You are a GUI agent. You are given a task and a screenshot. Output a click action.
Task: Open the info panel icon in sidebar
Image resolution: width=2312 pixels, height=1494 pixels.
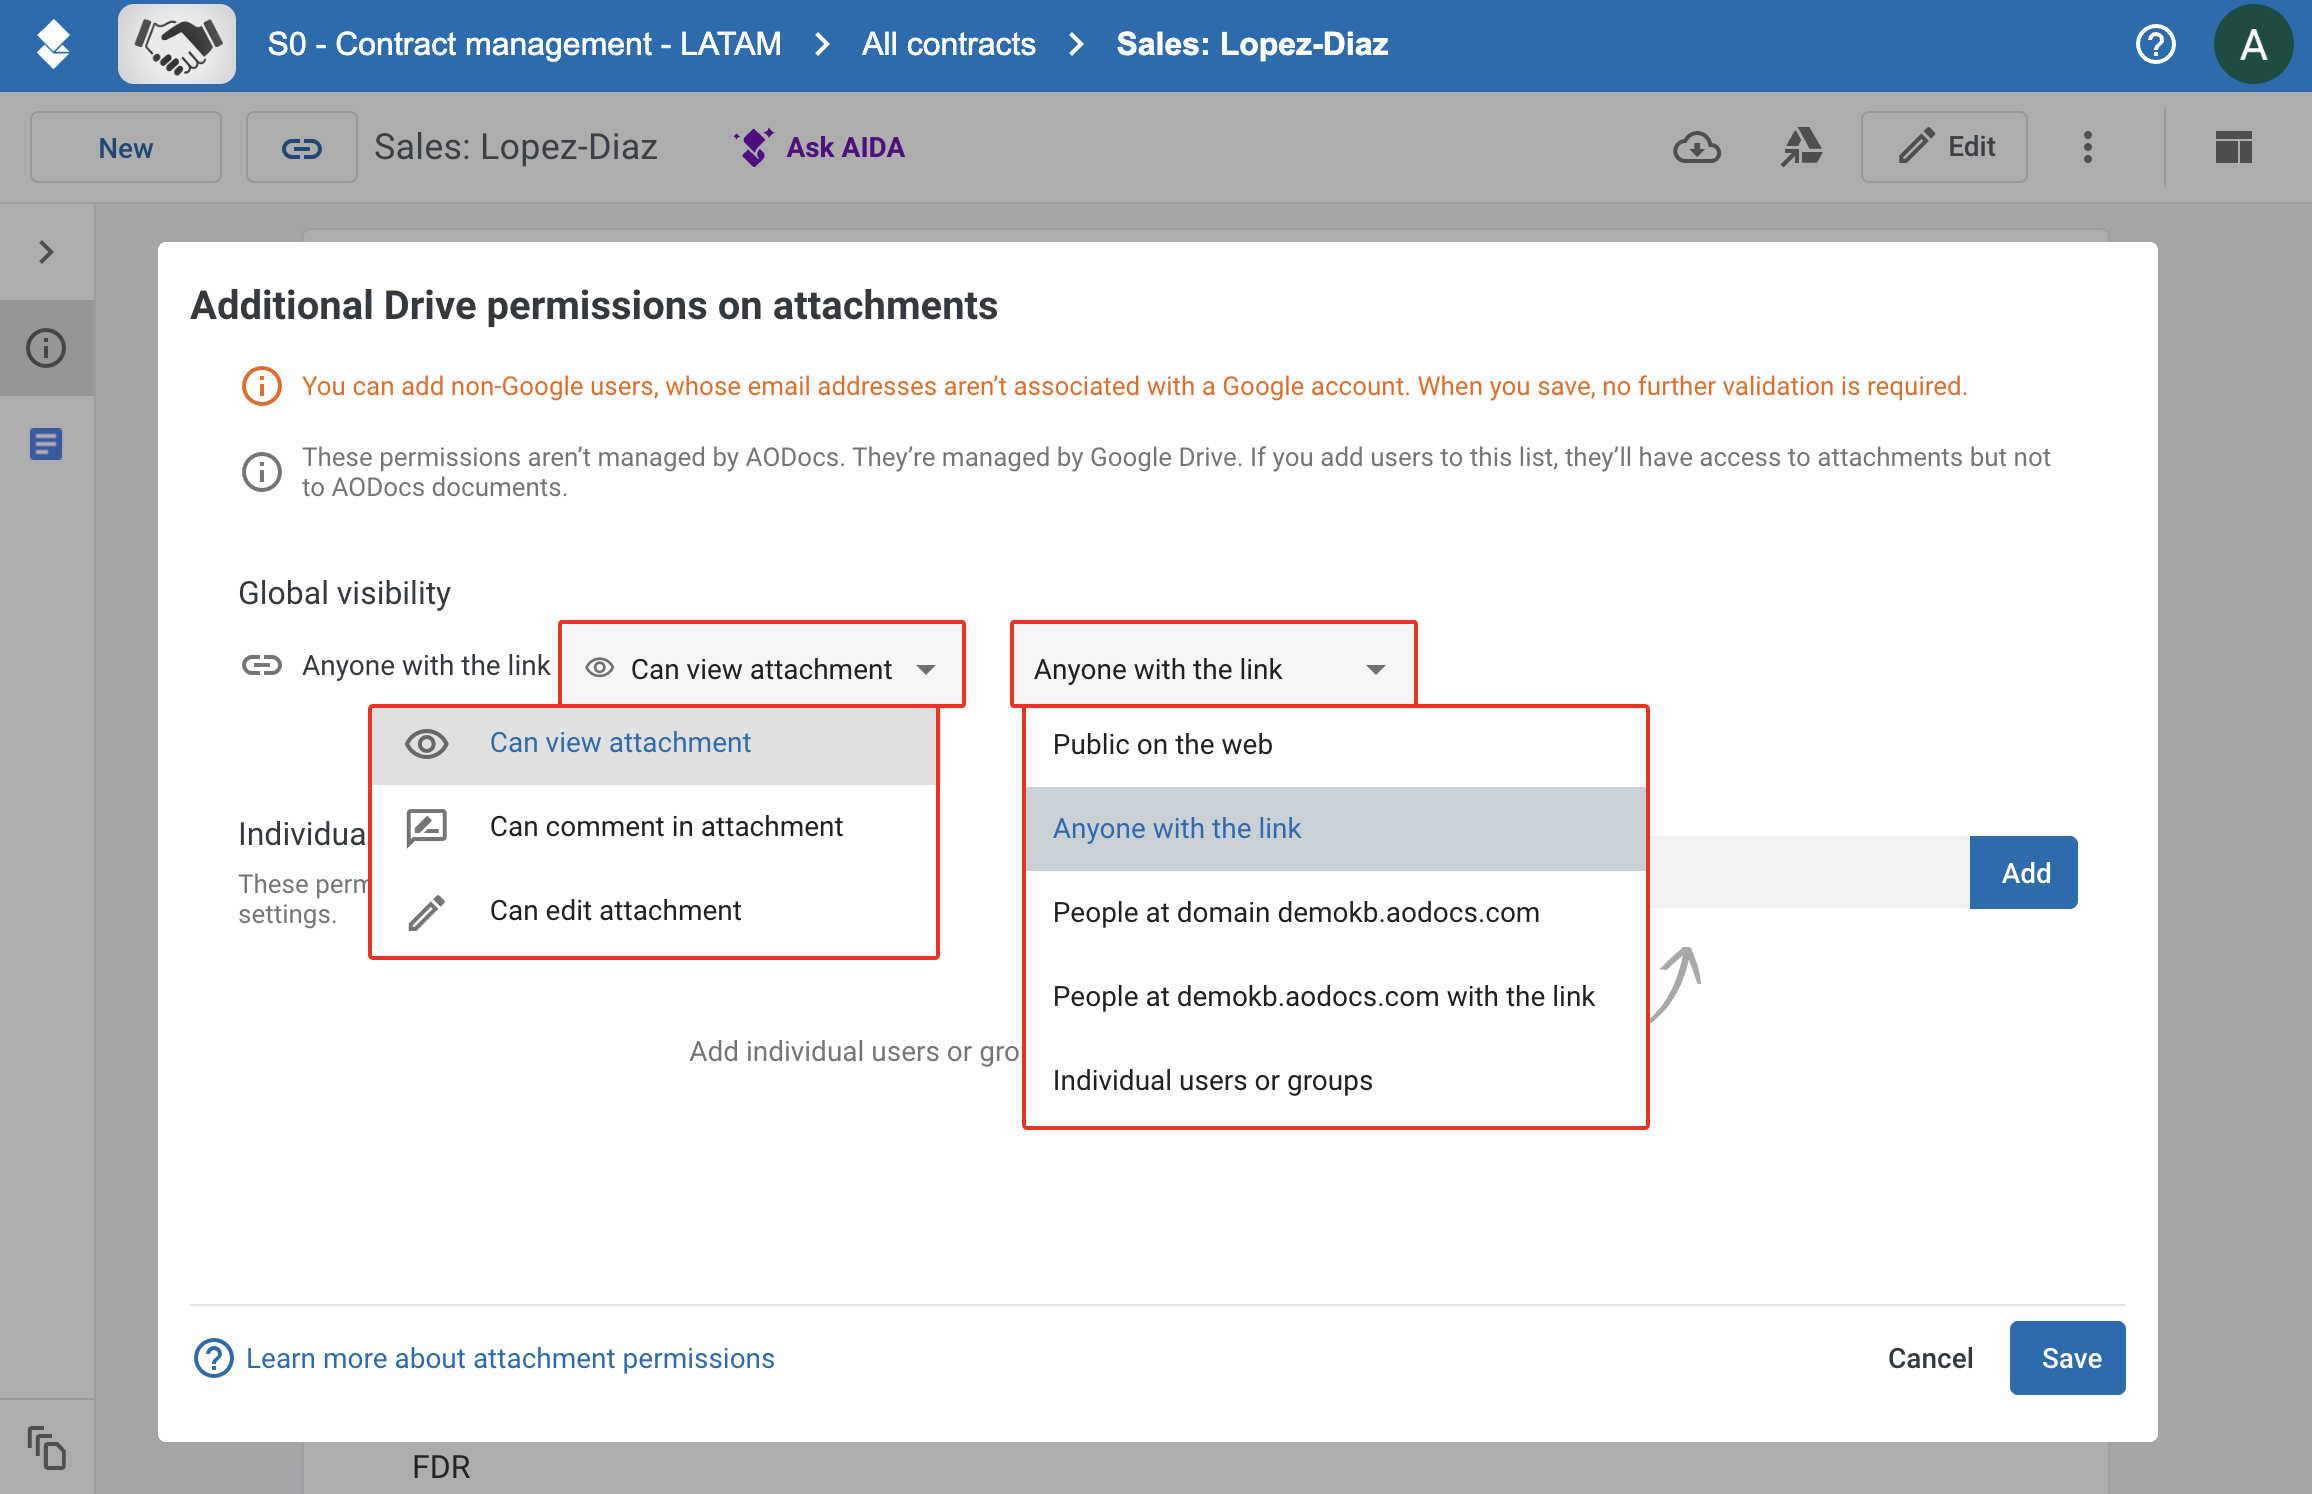click(46, 348)
